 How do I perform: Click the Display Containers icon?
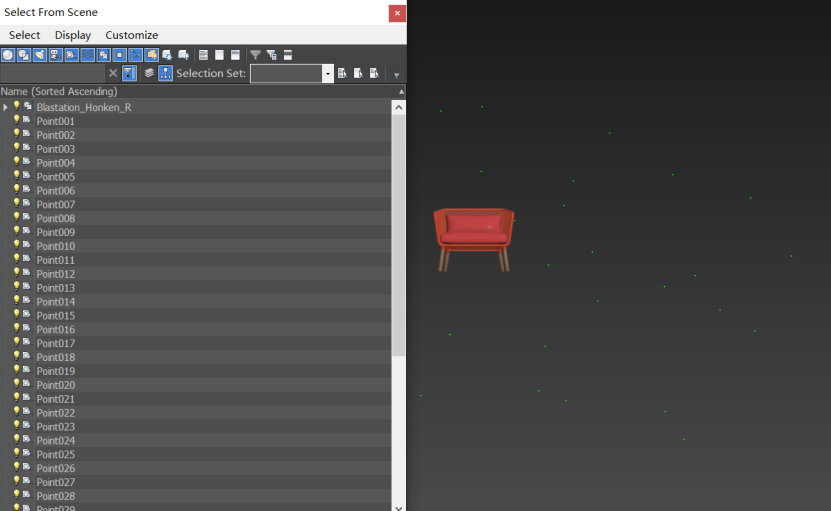point(151,55)
